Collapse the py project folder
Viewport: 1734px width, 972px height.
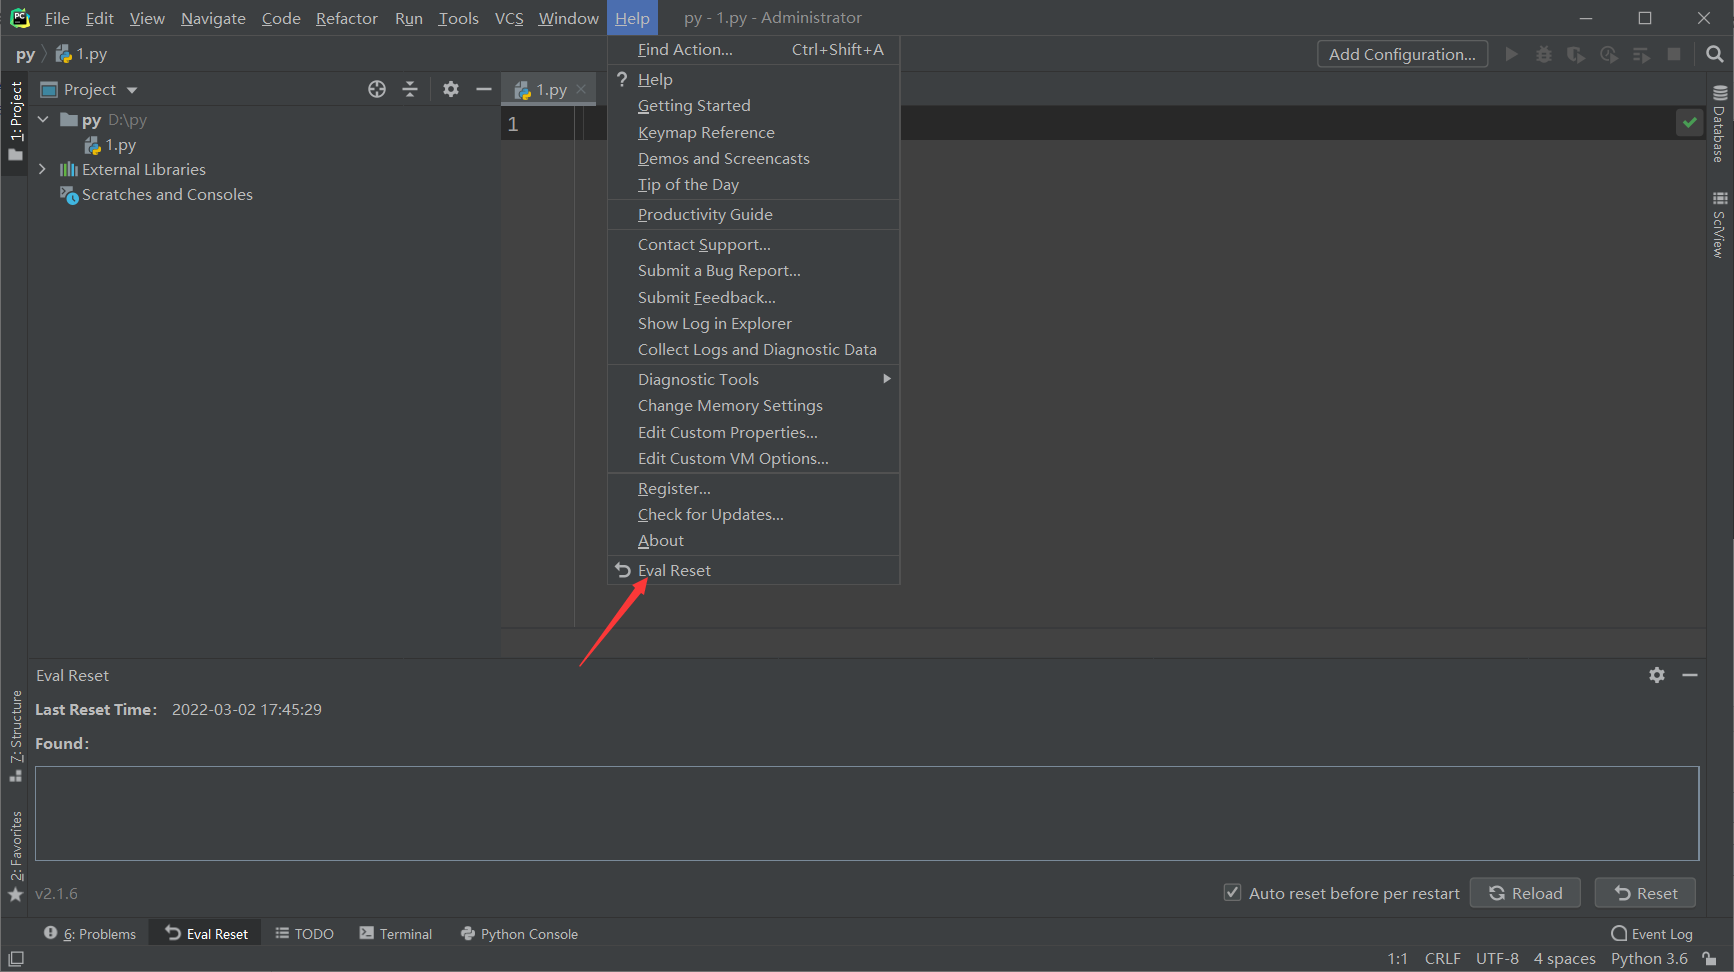pyautogui.click(x=43, y=119)
